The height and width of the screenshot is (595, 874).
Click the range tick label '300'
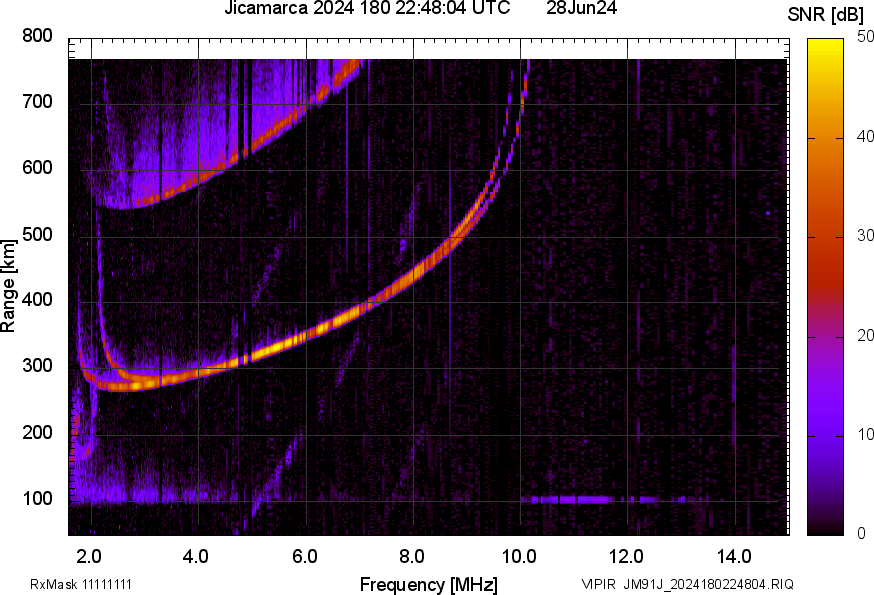37,366
